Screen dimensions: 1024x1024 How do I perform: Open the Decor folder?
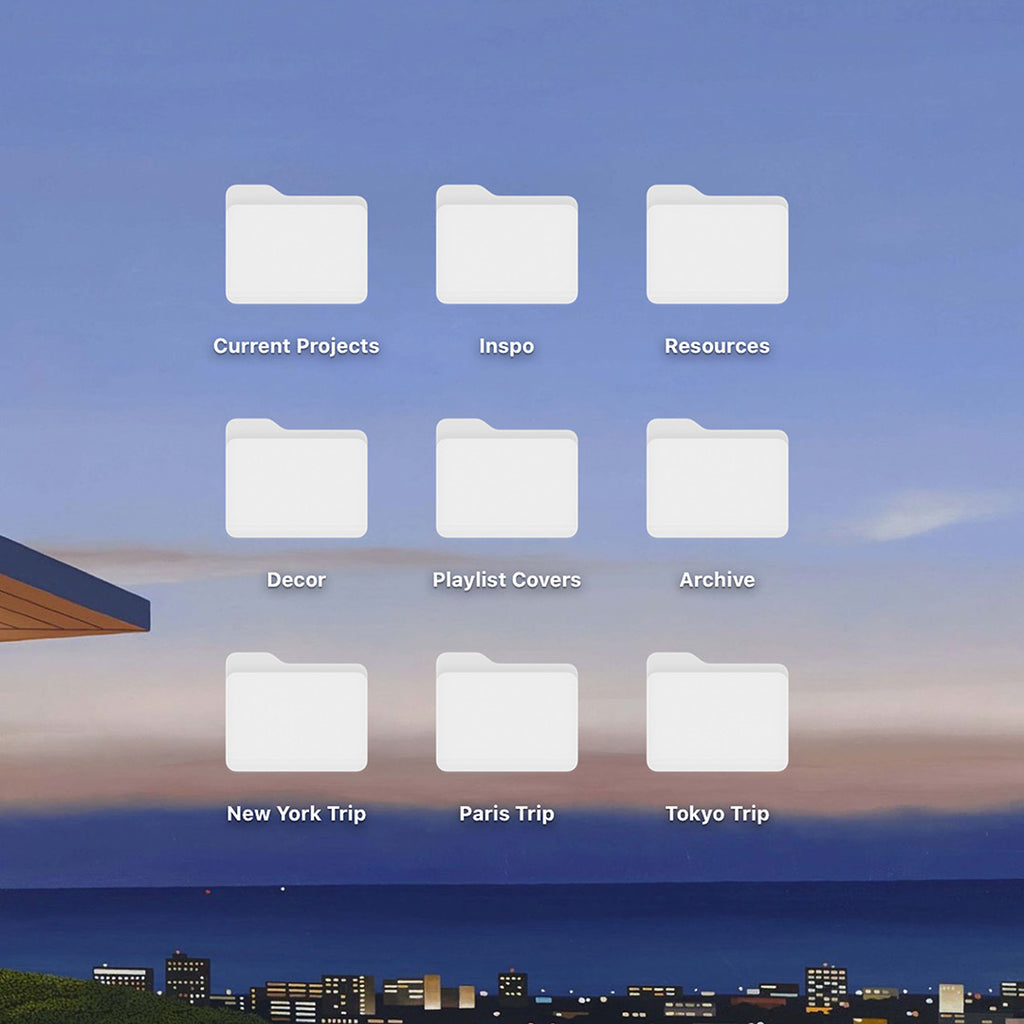(296, 482)
